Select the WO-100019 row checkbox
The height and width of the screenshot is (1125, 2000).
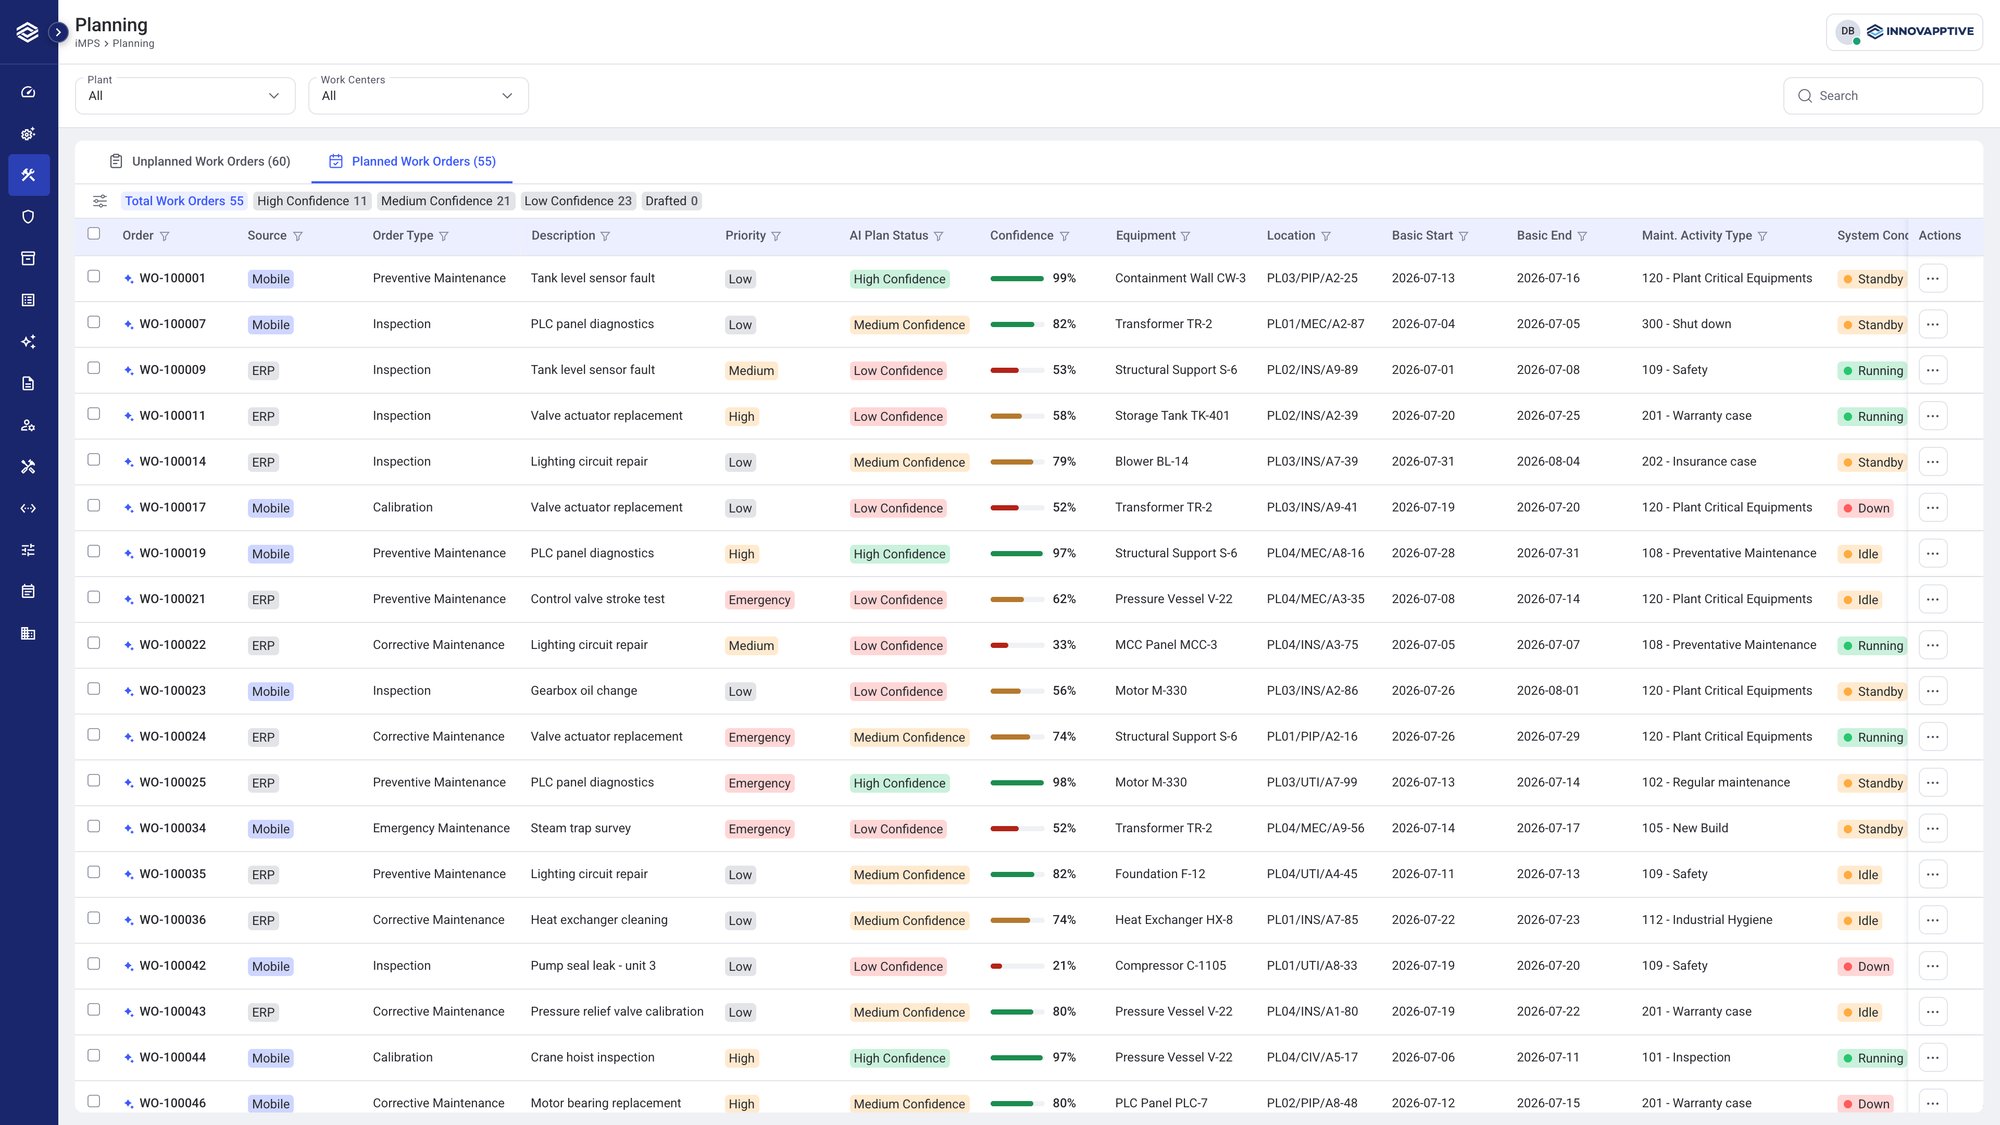tap(94, 551)
